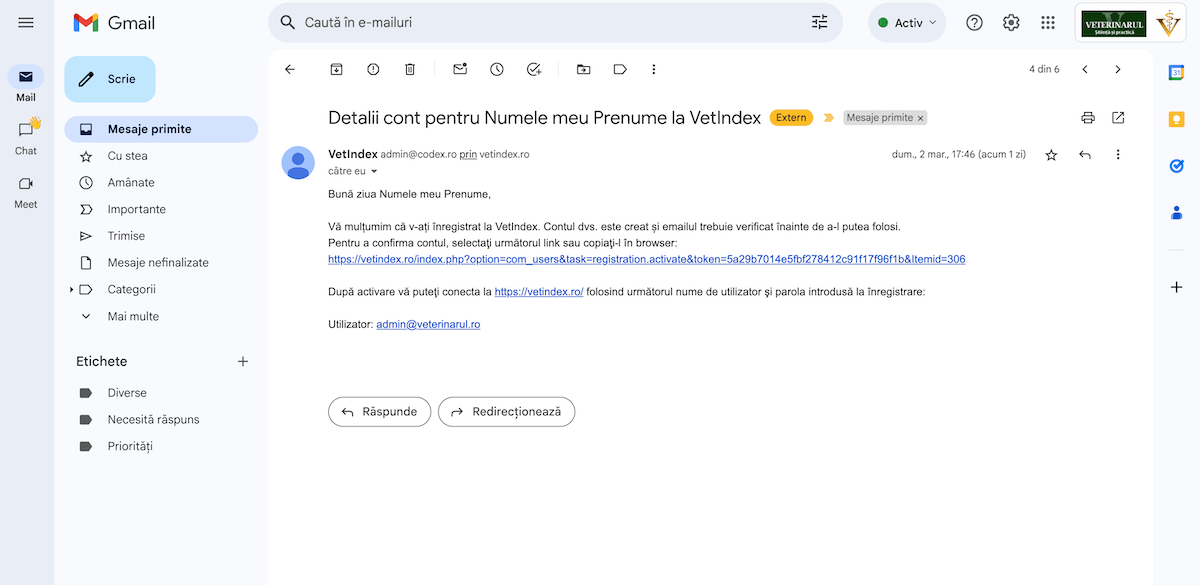Delete this email with the trash icon
The image size is (1200, 585).
point(410,69)
